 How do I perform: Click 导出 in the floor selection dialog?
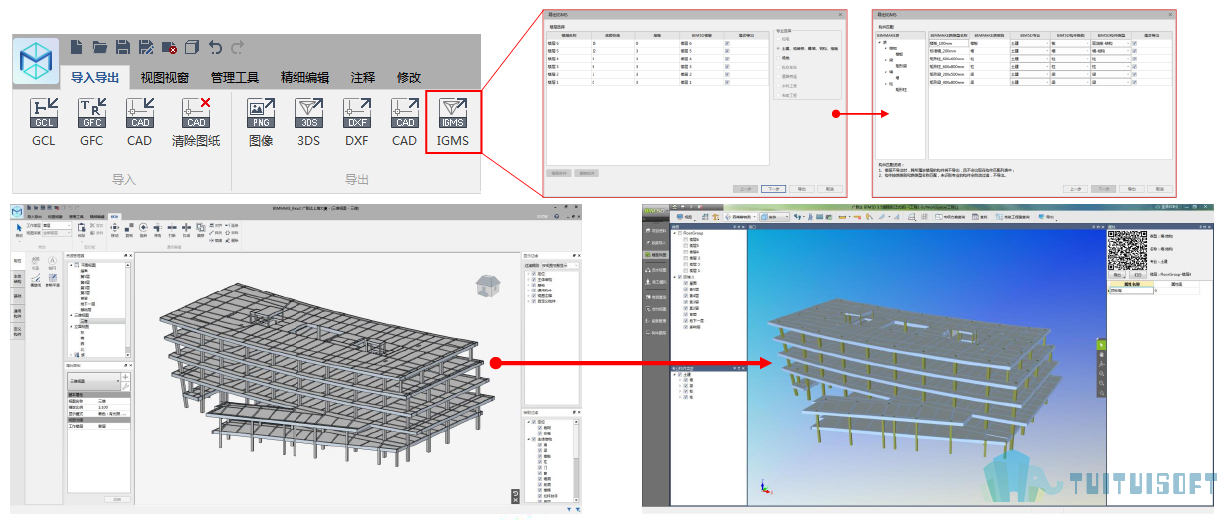[802, 189]
